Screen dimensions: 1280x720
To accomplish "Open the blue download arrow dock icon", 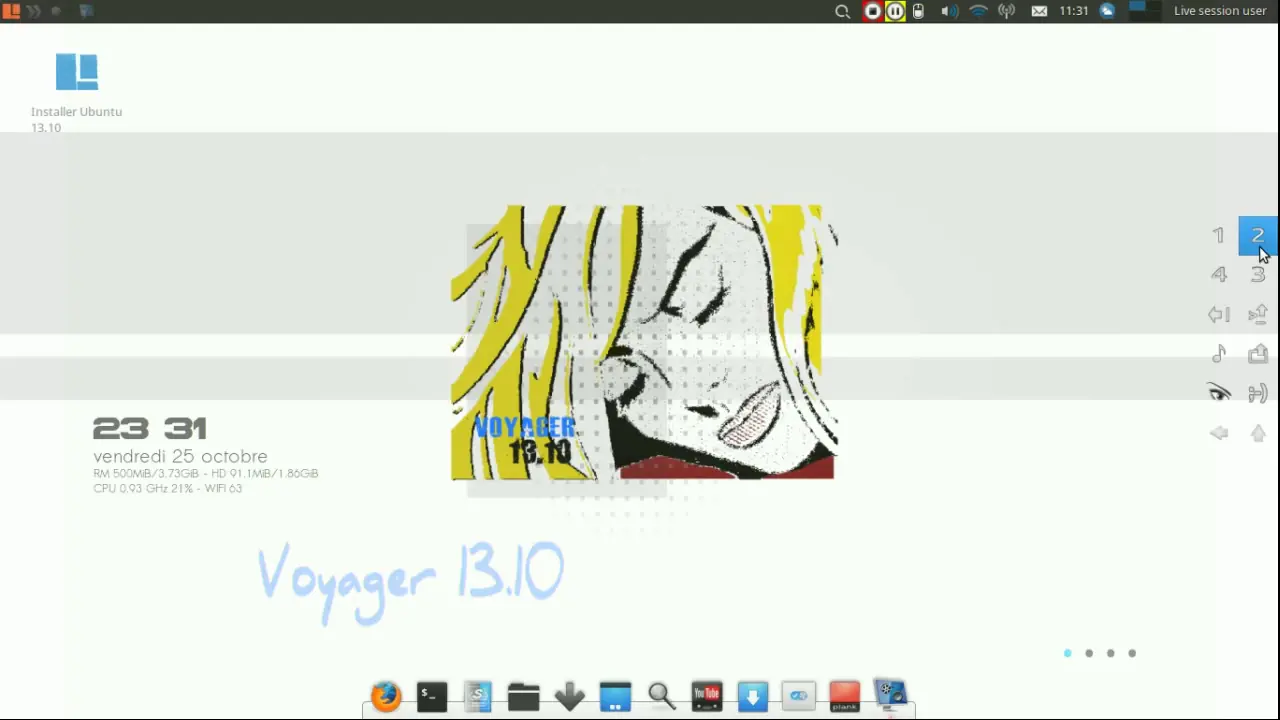I will 753,696.
